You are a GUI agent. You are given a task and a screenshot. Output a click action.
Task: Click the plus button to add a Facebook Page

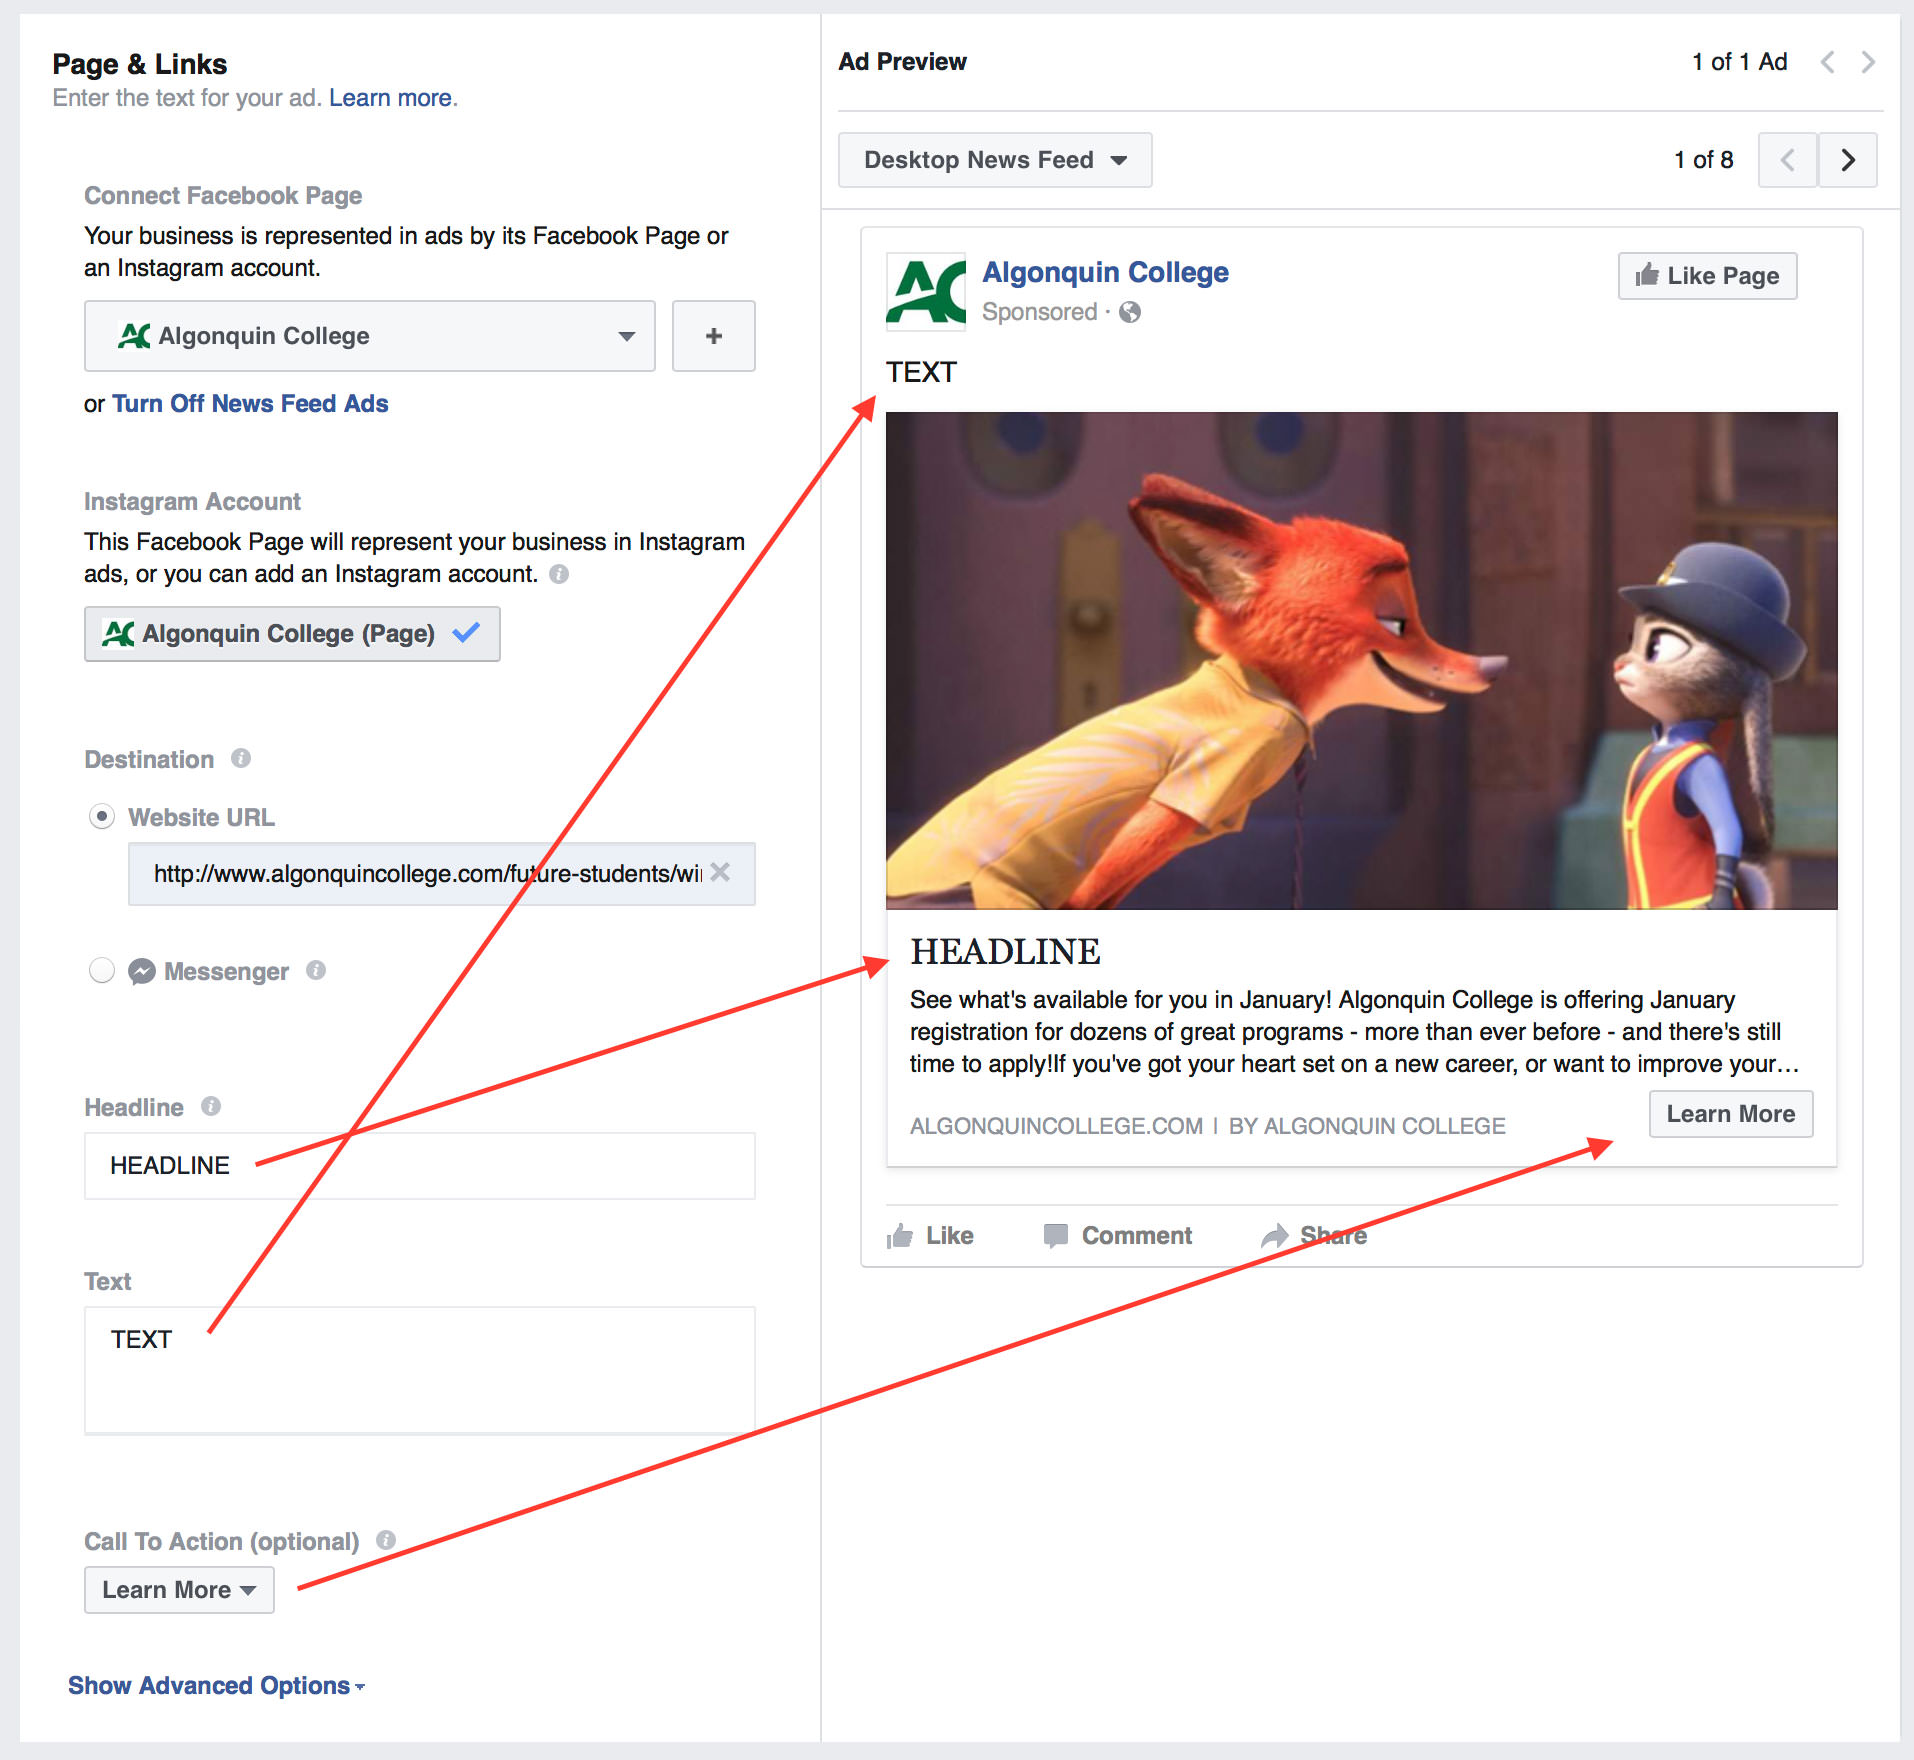[x=713, y=336]
